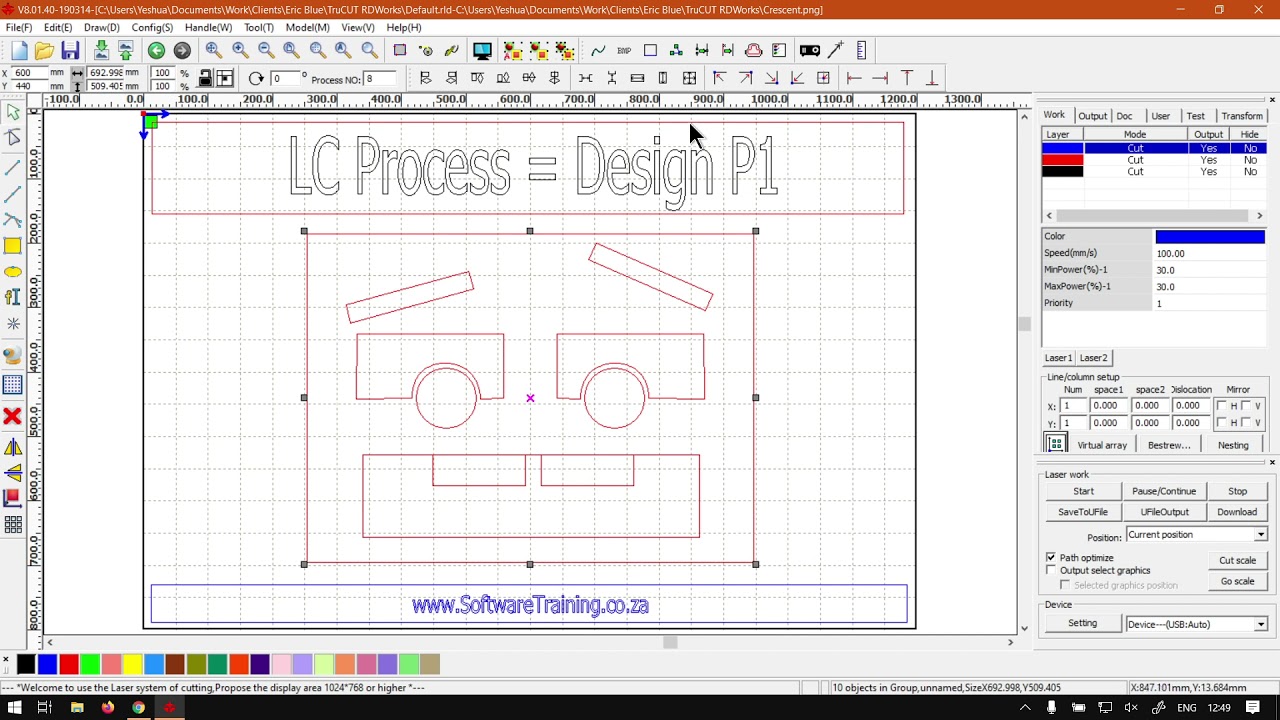Open the Model menu
This screenshot has width=1280, height=720.
click(307, 28)
